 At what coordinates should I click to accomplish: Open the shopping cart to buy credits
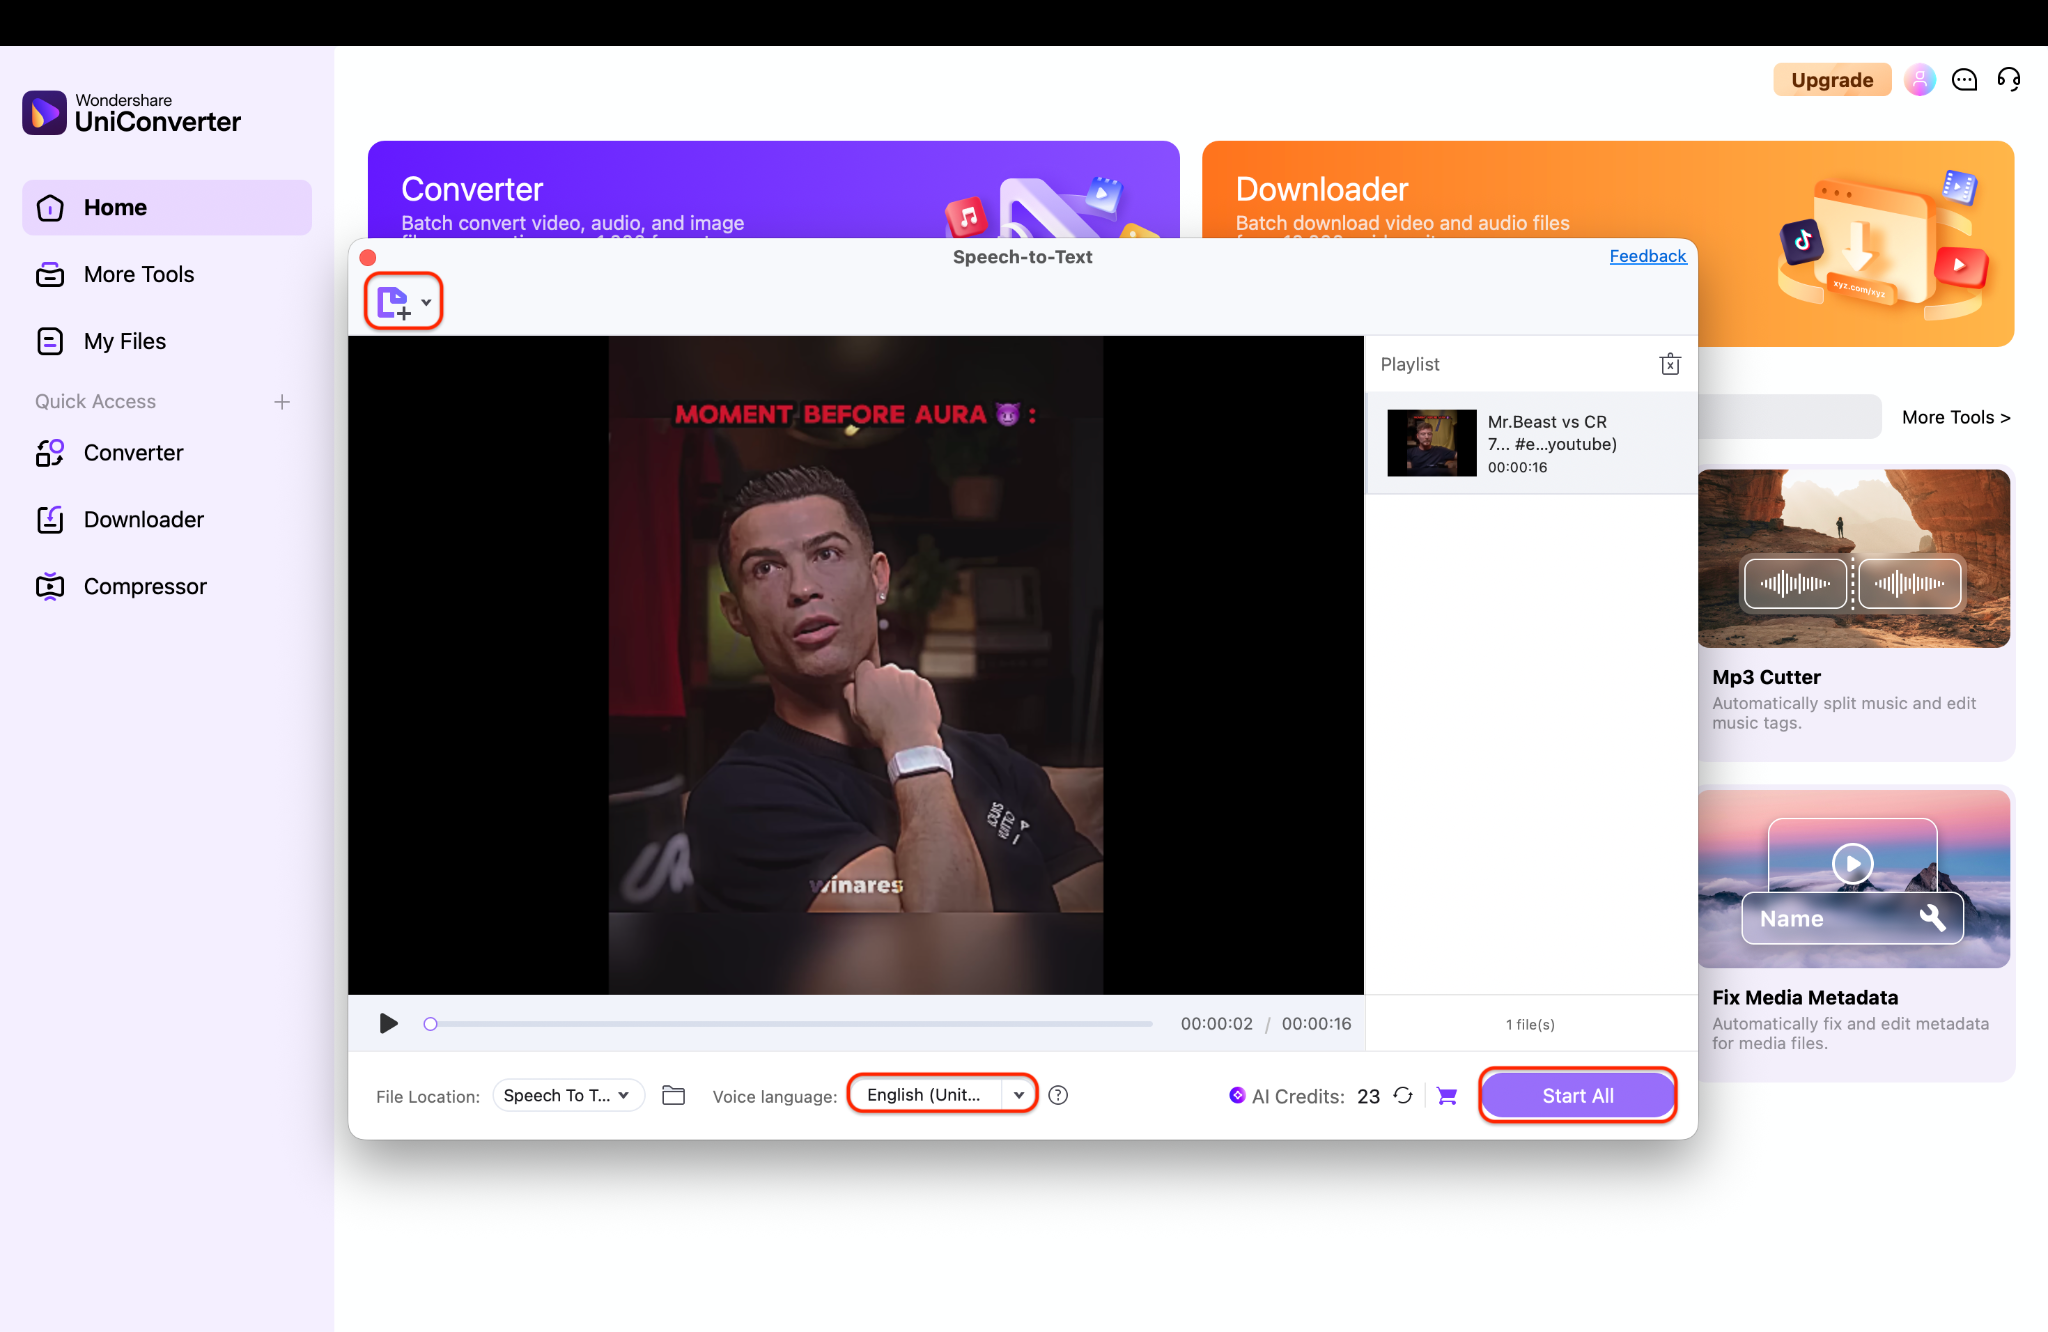click(1446, 1095)
